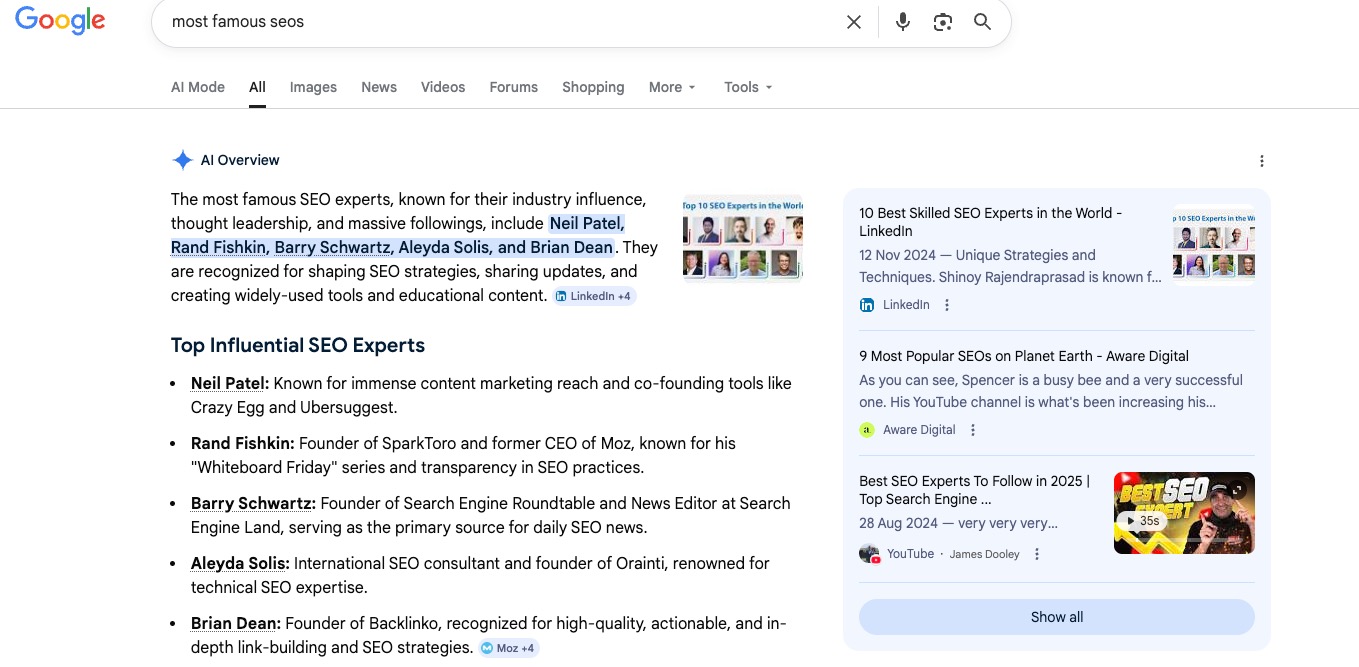The height and width of the screenshot is (667, 1359).
Task: Open the Neil Patel bullet link
Action: click(x=229, y=383)
